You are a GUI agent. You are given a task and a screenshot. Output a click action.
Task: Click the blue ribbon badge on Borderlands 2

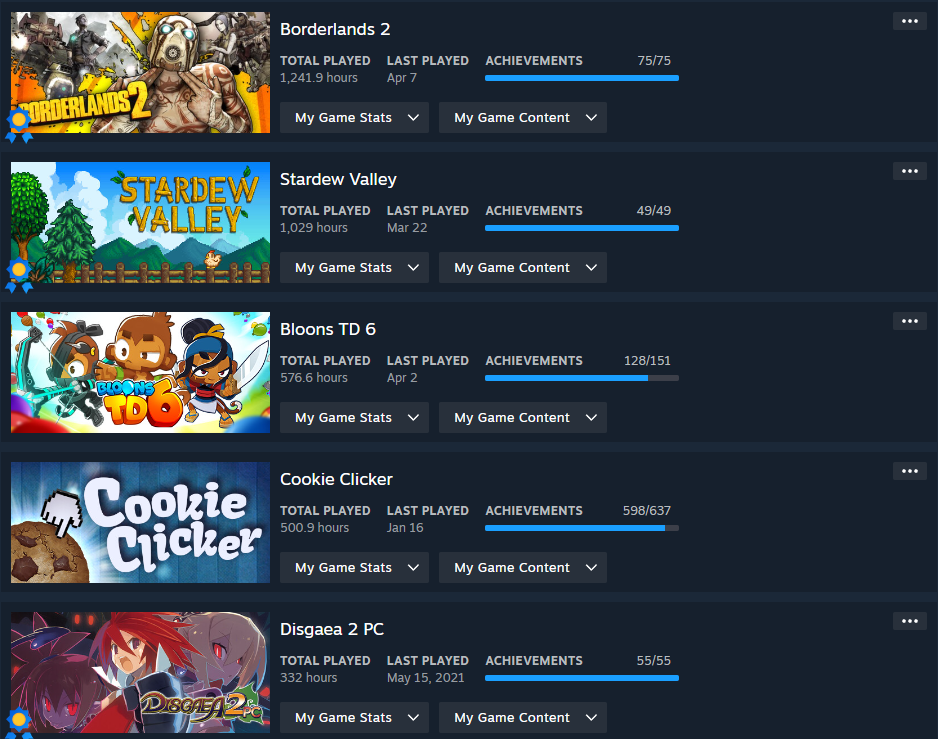19,125
